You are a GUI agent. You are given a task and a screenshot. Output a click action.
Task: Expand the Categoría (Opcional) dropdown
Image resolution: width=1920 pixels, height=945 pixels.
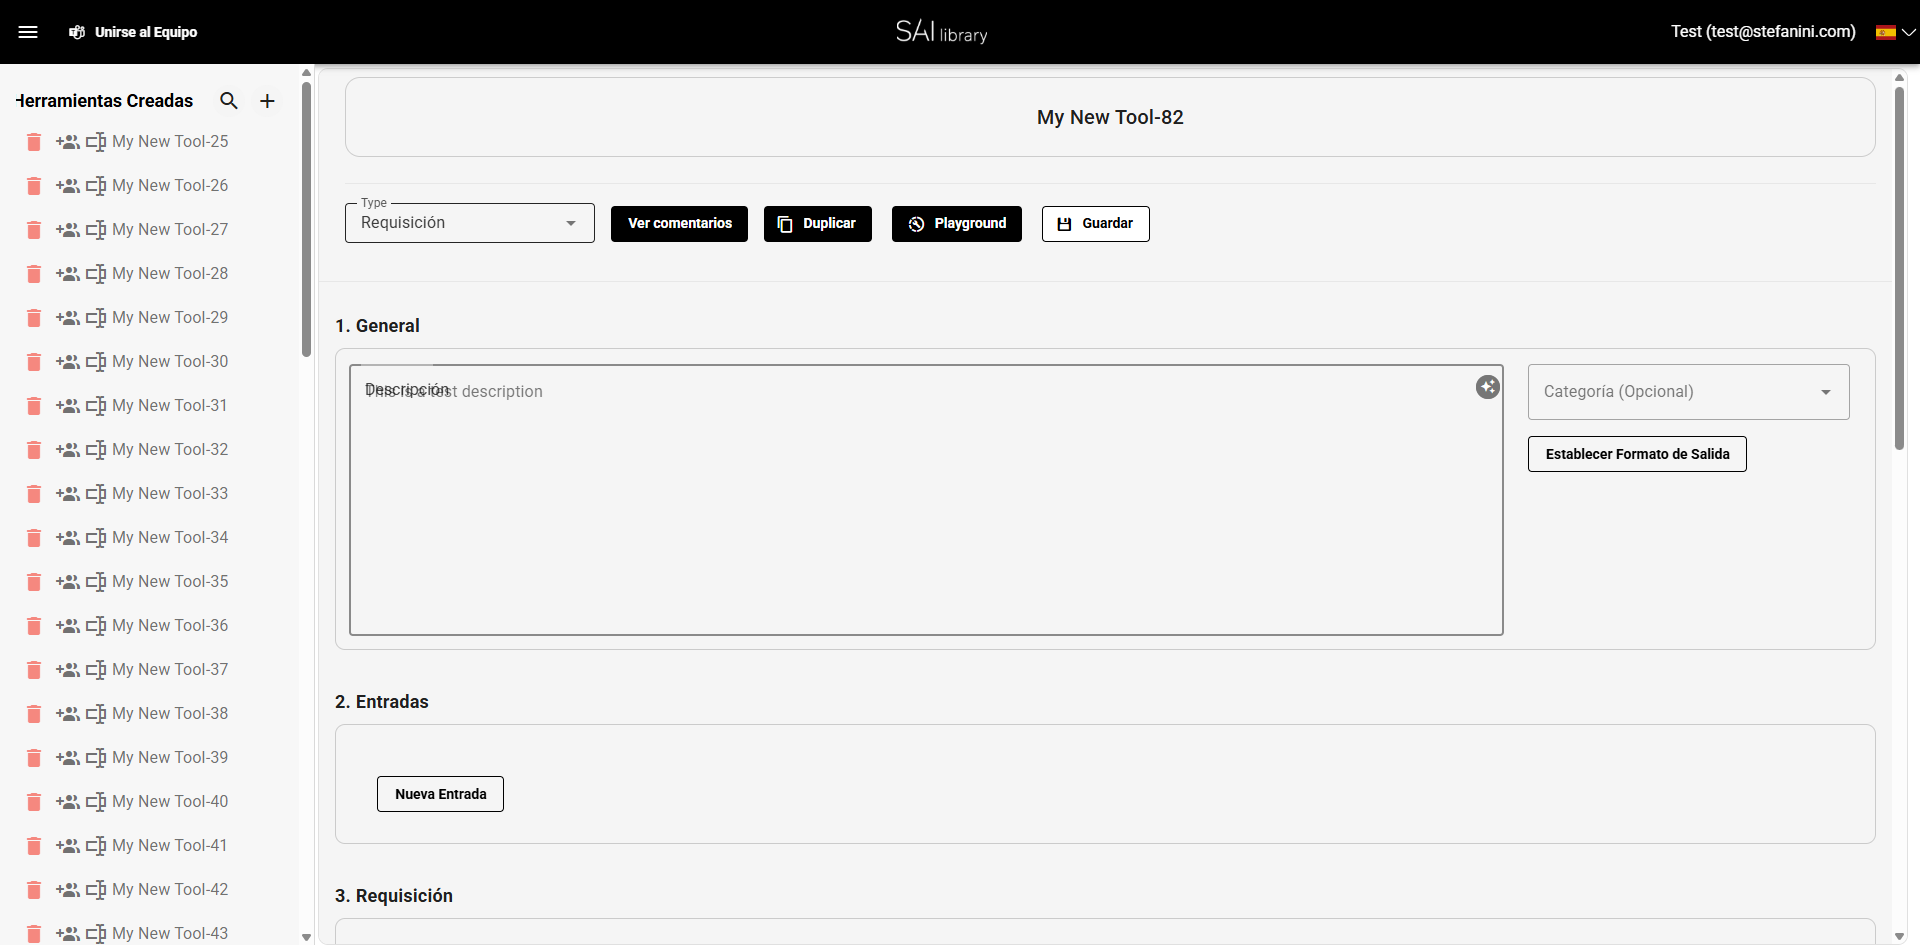click(1687, 392)
